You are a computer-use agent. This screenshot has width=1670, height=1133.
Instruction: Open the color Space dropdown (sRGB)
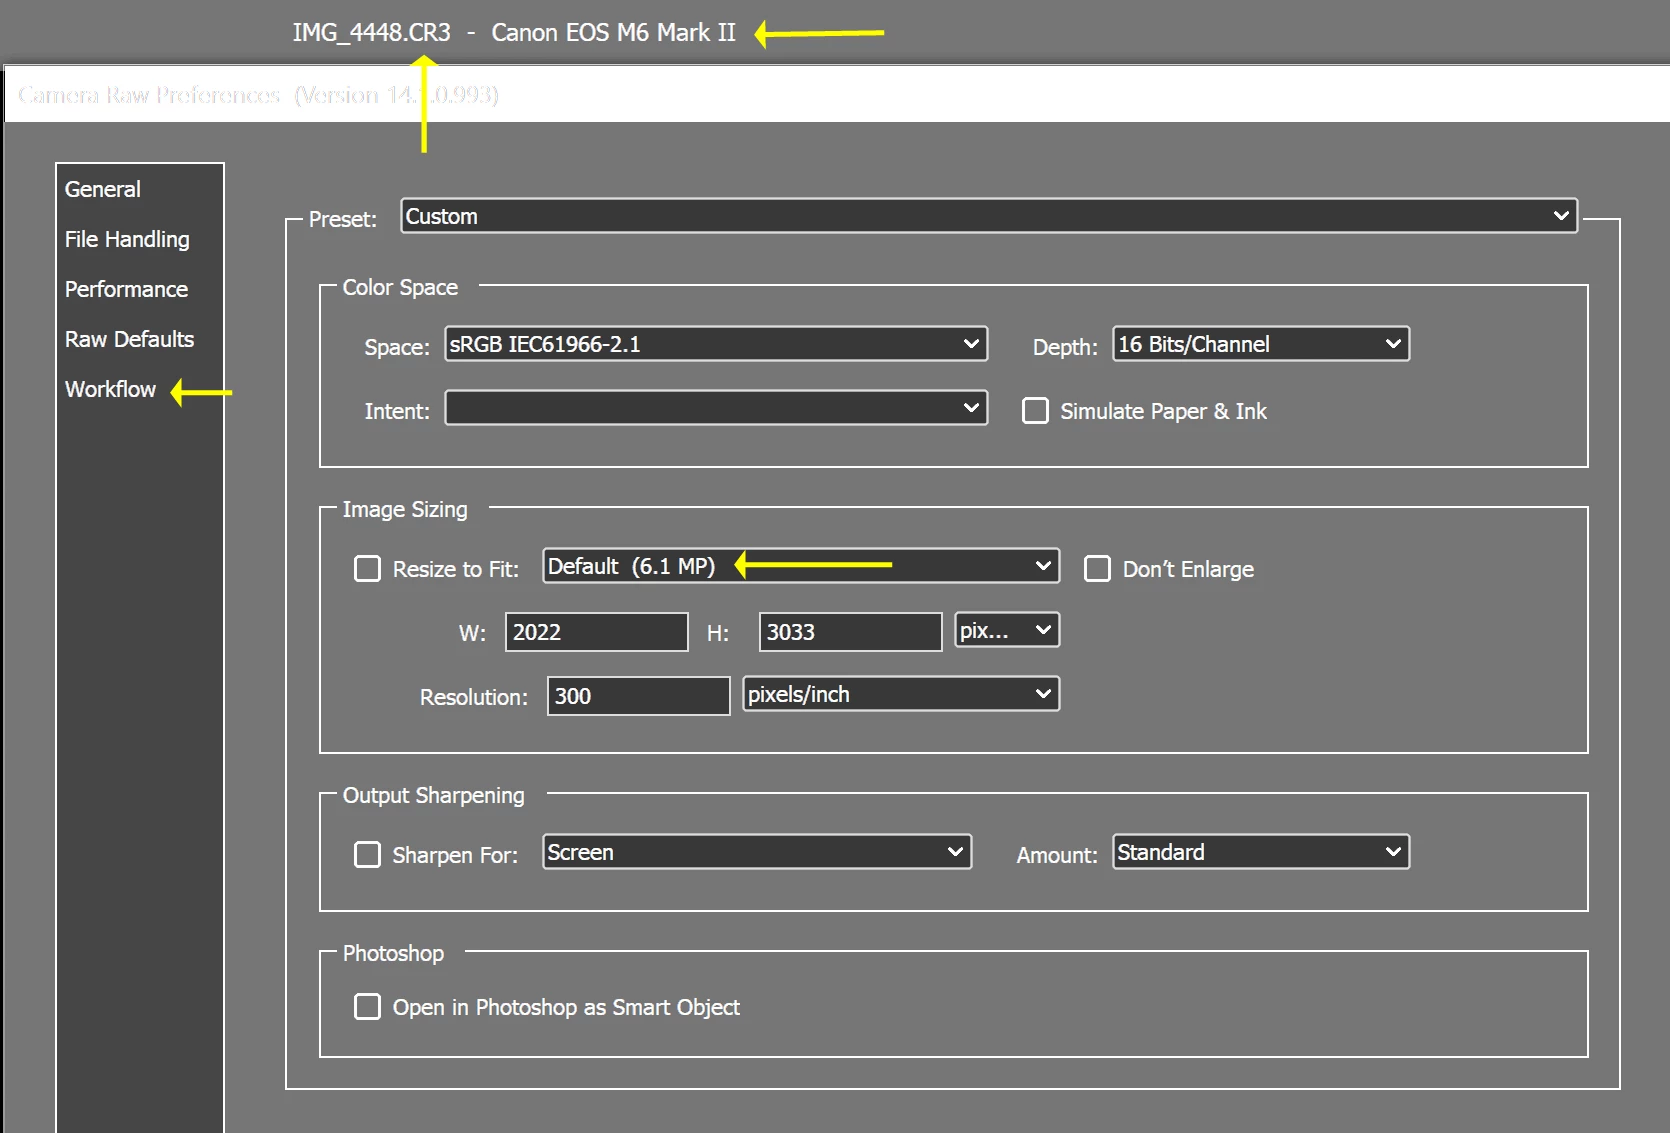(x=716, y=344)
